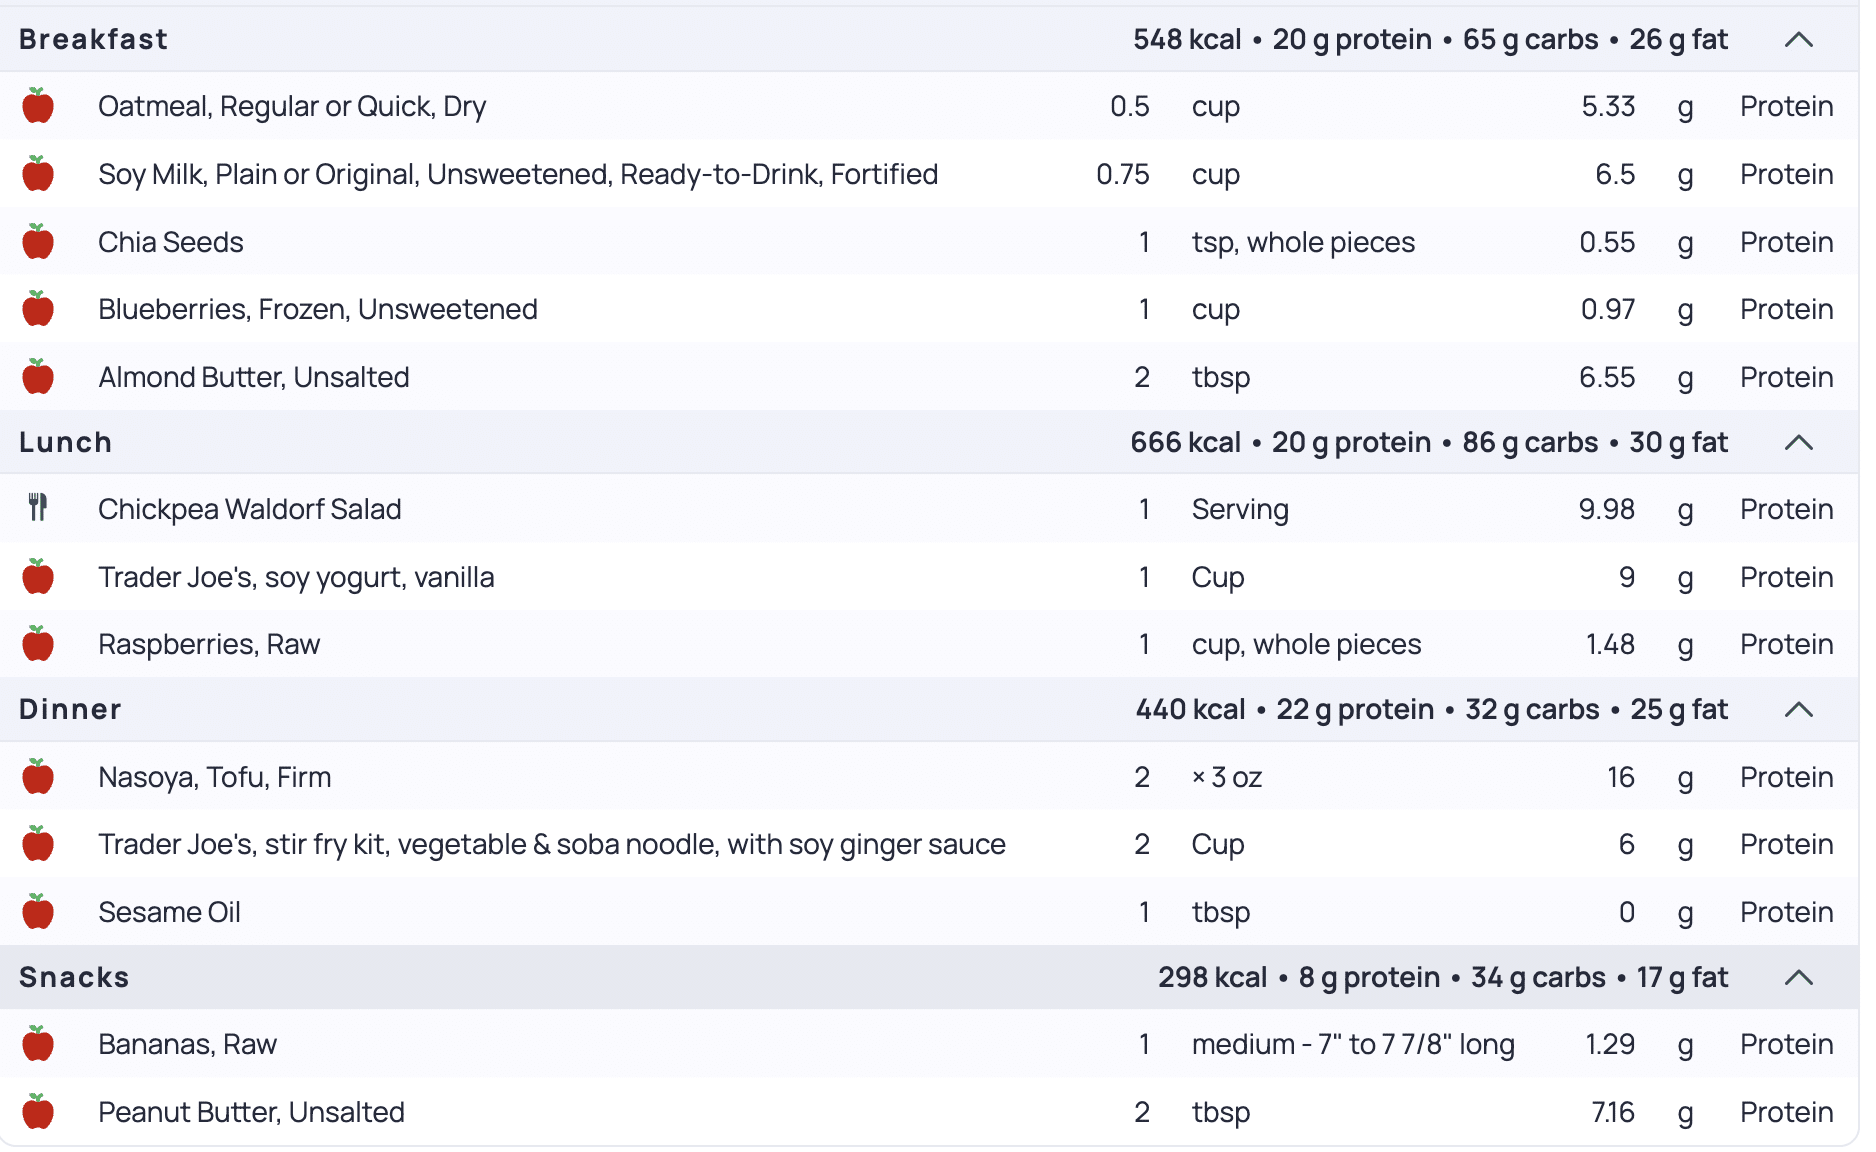Screen dimensions: 1876x1152
Task: Click the Trader Joe's soy yogurt row
Action: tap(296, 577)
